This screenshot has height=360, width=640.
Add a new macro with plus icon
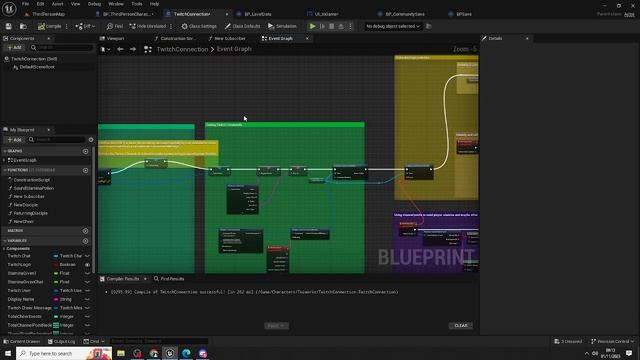tap(85, 231)
